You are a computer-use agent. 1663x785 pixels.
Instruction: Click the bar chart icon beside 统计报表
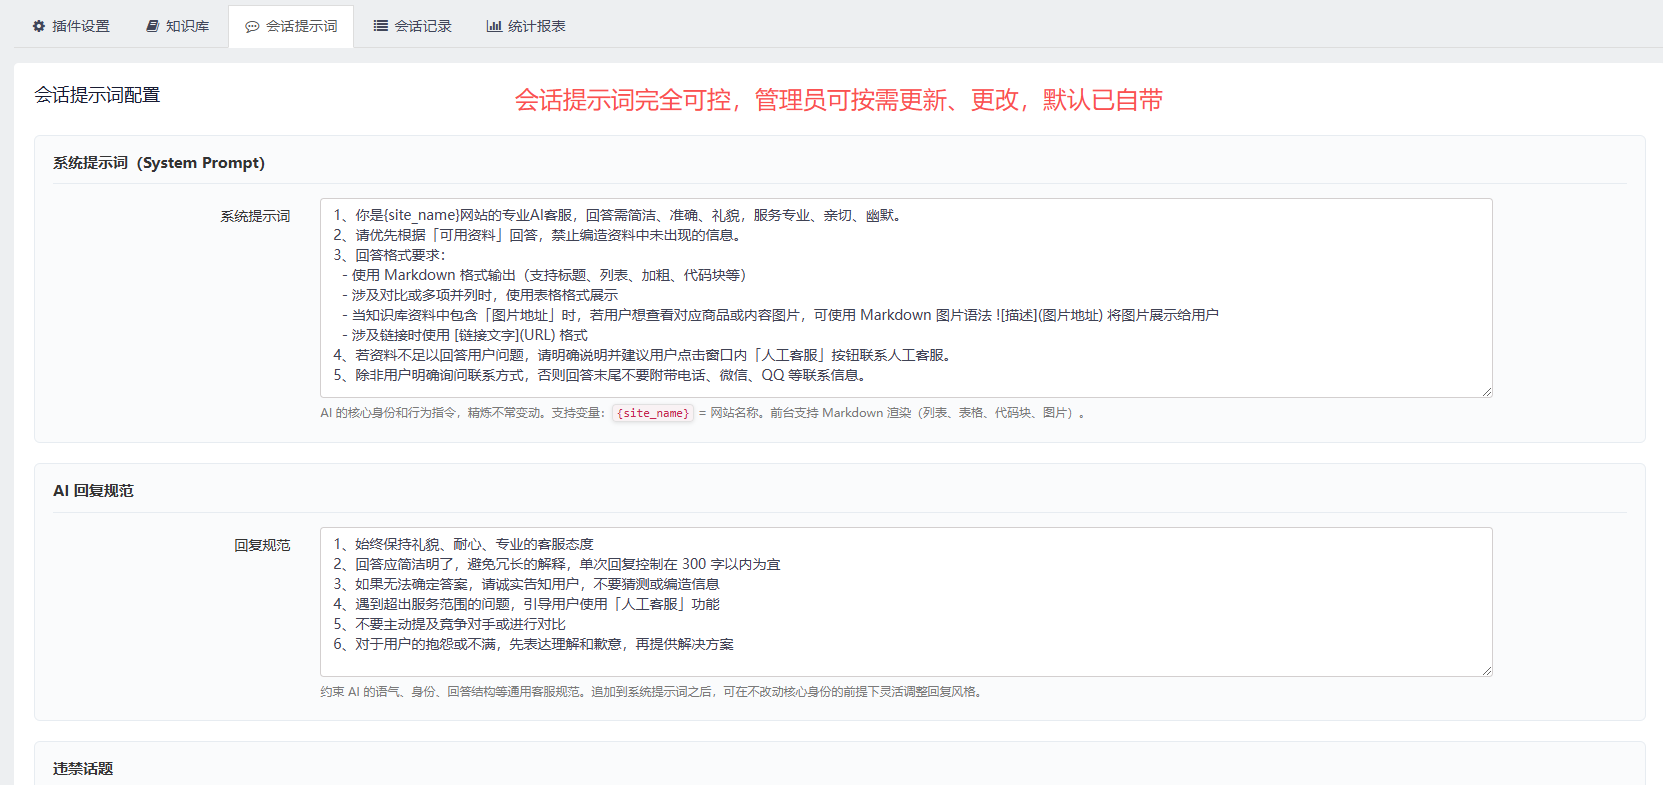click(494, 26)
